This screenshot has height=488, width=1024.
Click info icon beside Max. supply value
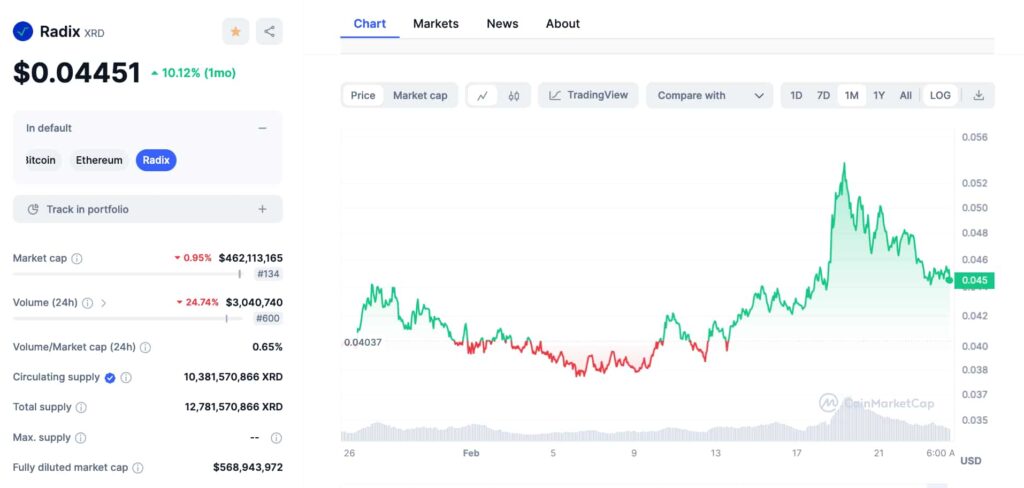click(x=276, y=438)
